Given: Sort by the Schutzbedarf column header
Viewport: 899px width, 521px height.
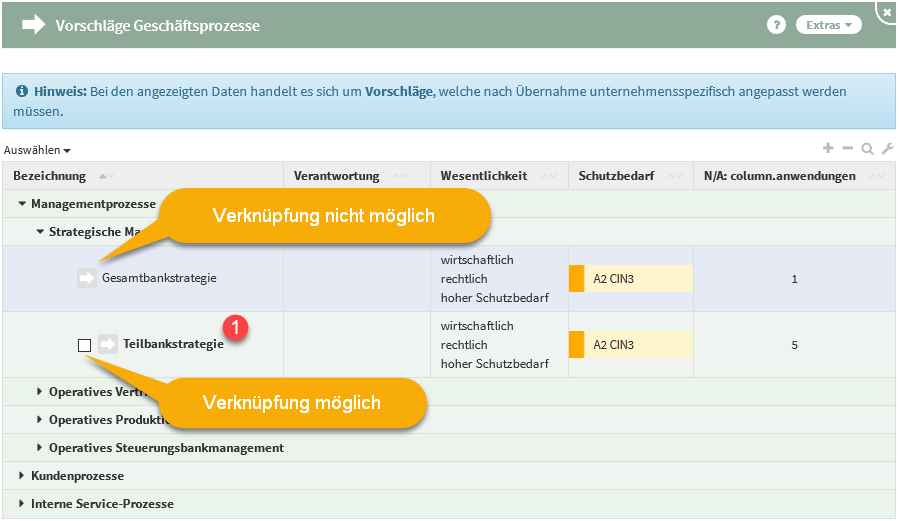Looking at the screenshot, I should (x=615, y=176).
